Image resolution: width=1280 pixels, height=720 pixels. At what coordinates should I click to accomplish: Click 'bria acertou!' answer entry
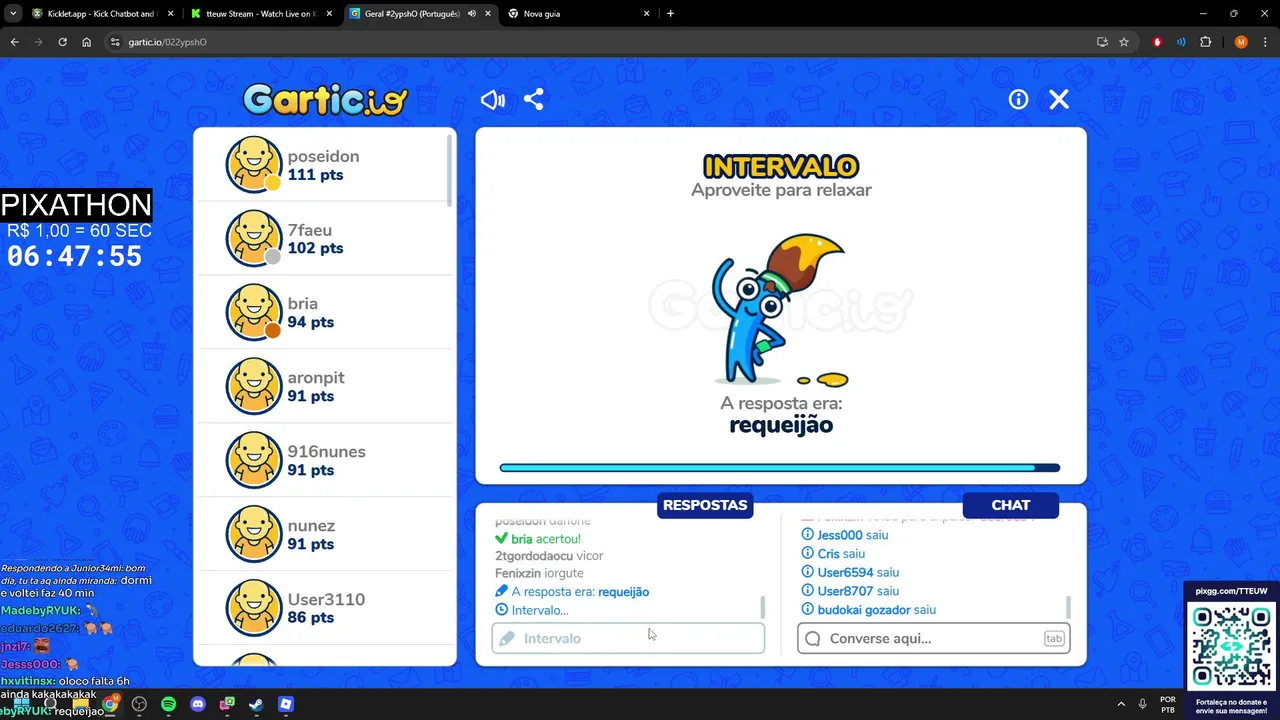coord(538,539)
